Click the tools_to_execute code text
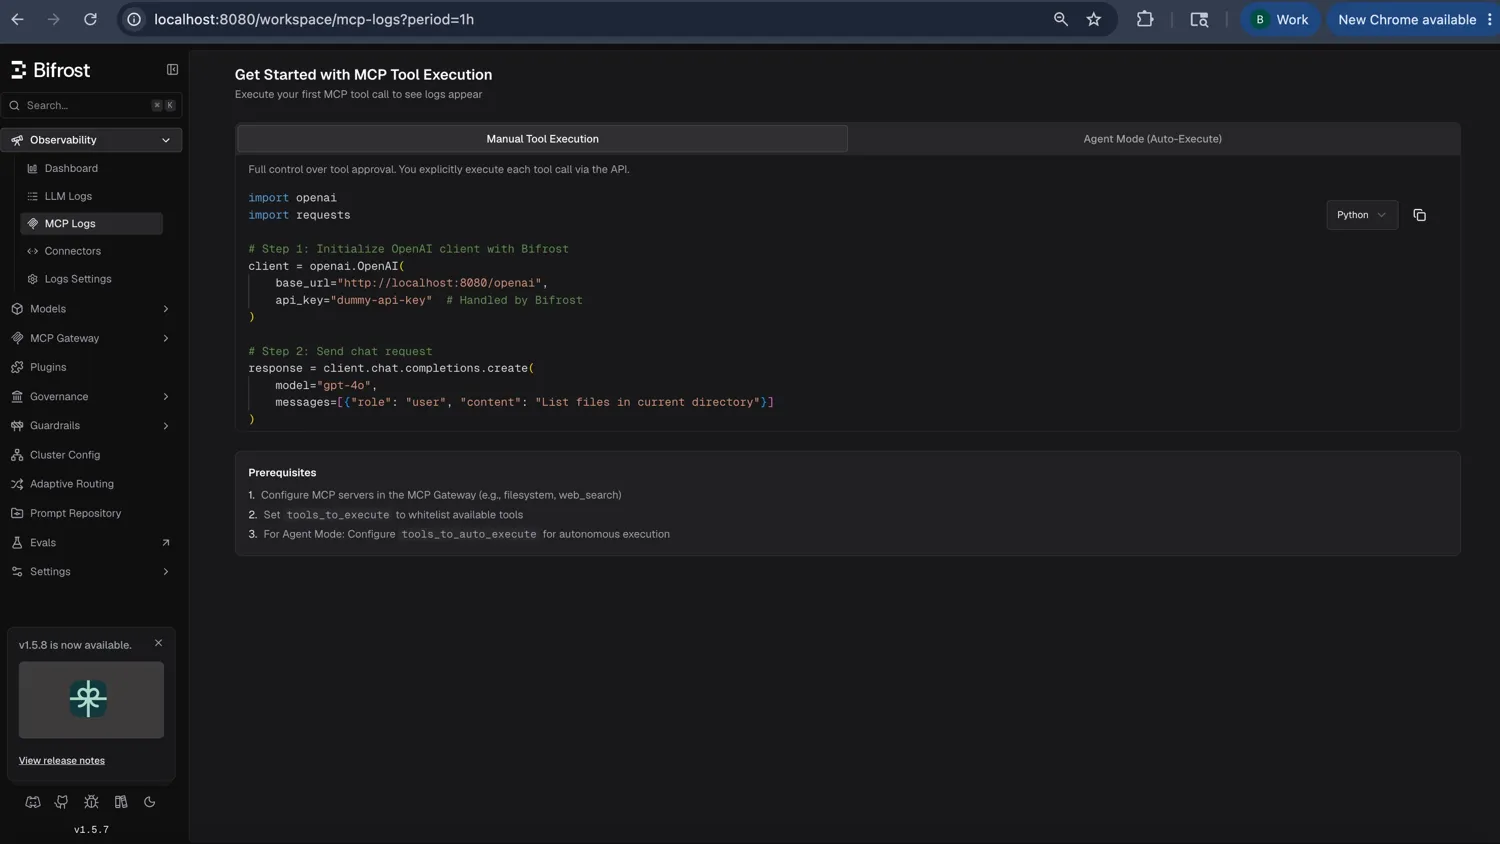This screenshot has height=844, width=1500. point(338,515)
